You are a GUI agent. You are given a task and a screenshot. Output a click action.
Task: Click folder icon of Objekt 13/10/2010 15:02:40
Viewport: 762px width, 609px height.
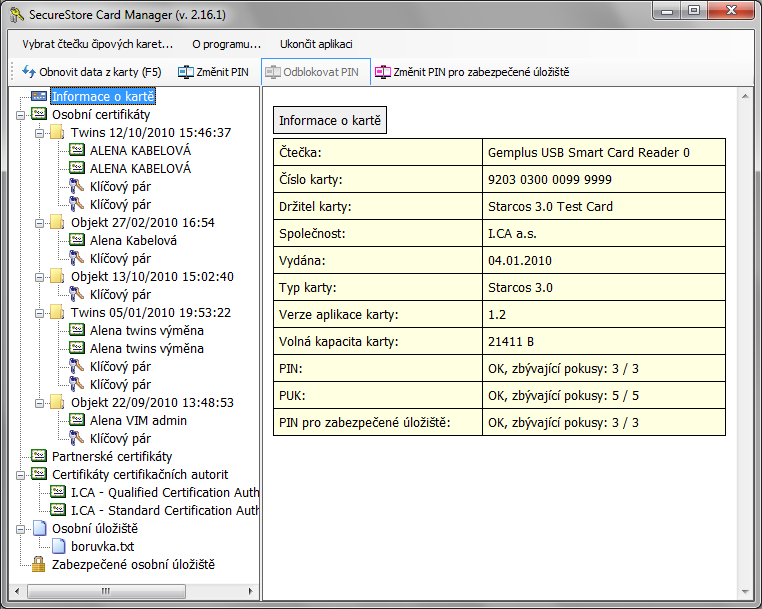57,276
